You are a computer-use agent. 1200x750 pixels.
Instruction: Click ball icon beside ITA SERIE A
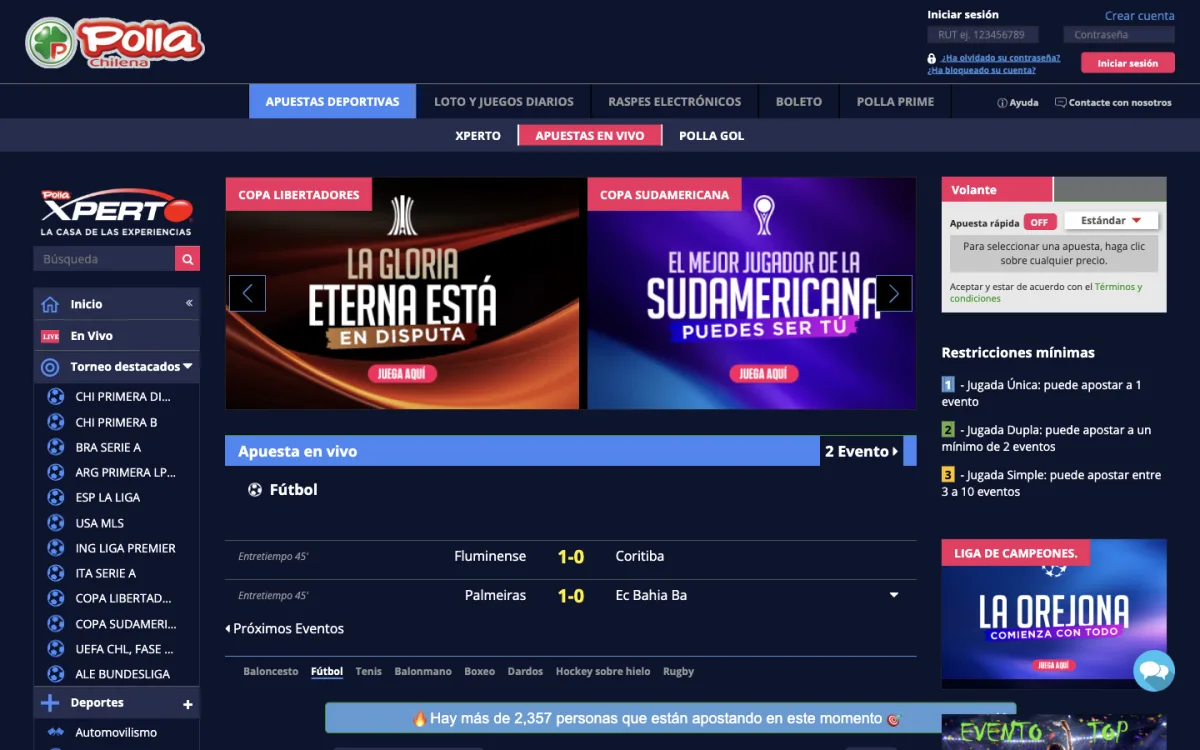click(x=56, y=573)
